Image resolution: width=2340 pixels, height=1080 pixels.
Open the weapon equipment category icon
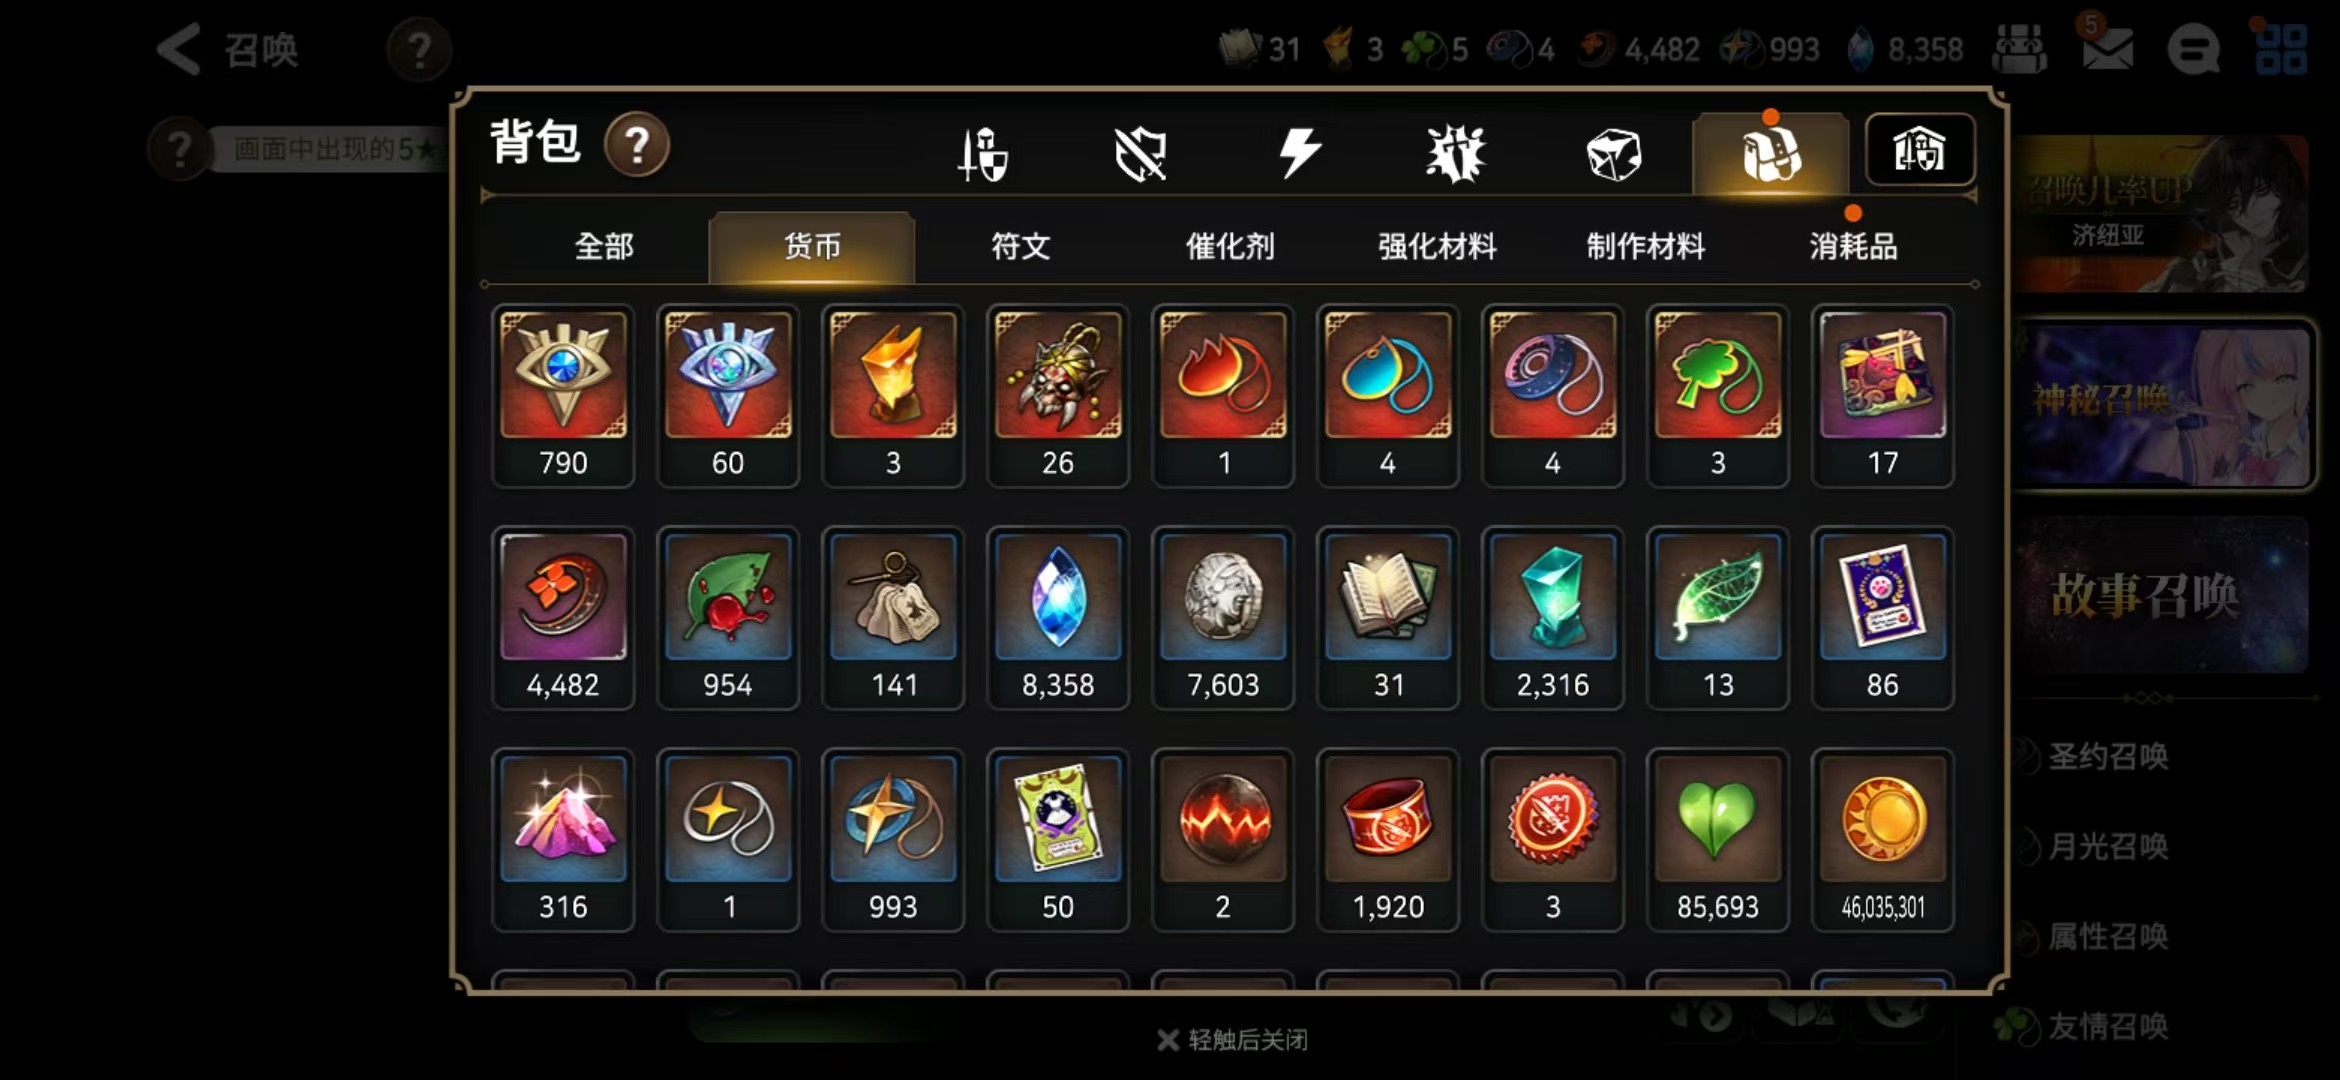tap(983, 154)
